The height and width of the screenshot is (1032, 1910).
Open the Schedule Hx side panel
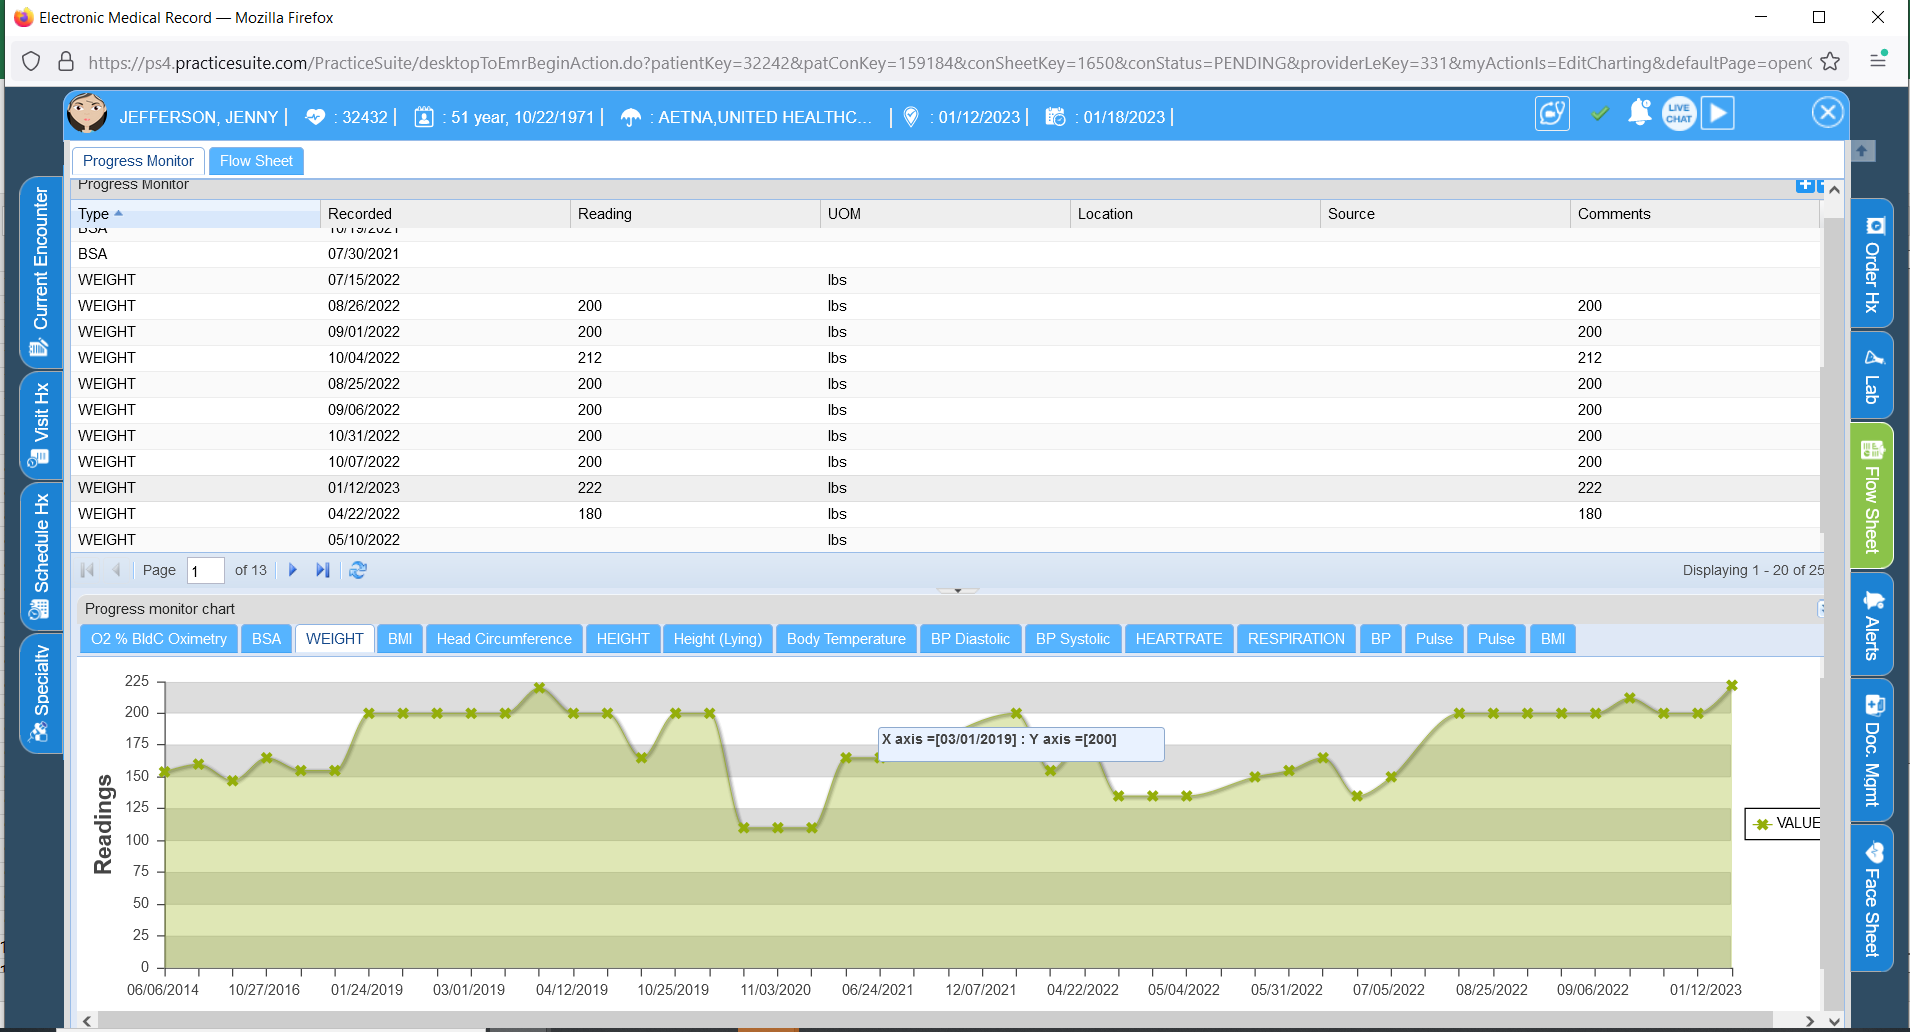(41, 557)
